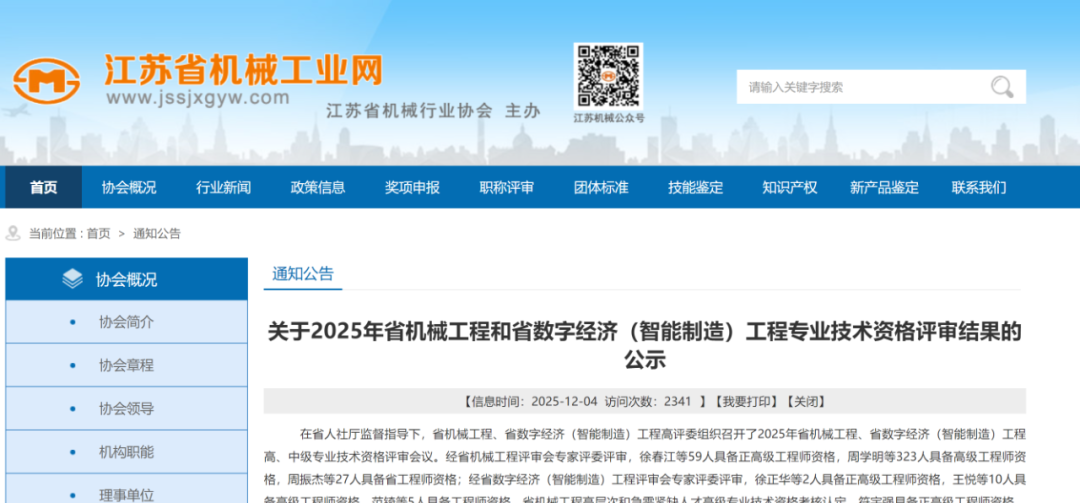This screenshot has width=1080, height=503.
Task: Open 机构职能 in the sidebar
Action: [x=126, y=452]
